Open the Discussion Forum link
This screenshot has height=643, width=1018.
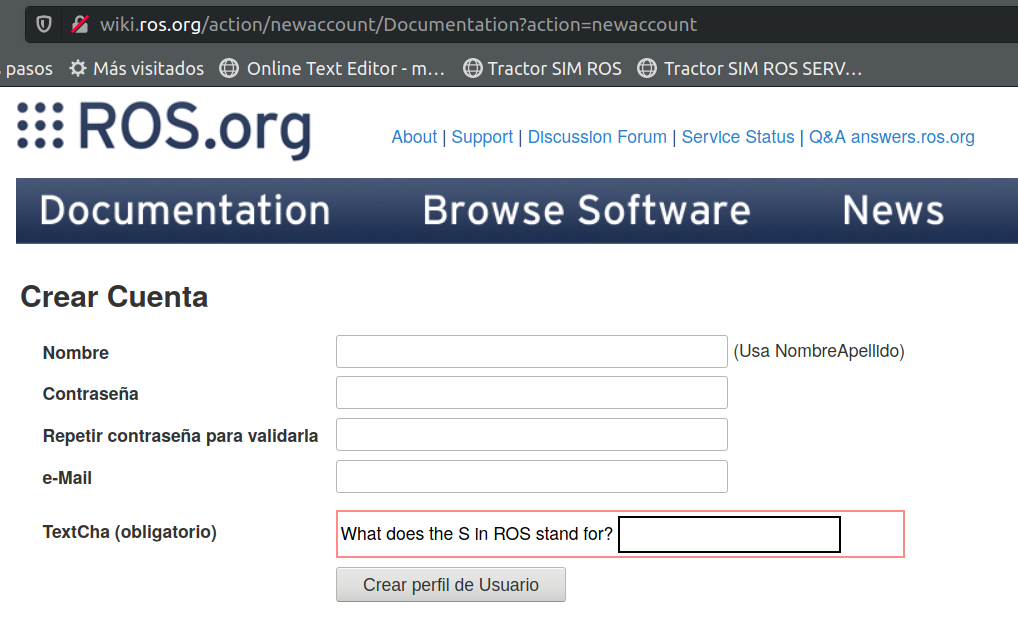[x=597, y=137]
